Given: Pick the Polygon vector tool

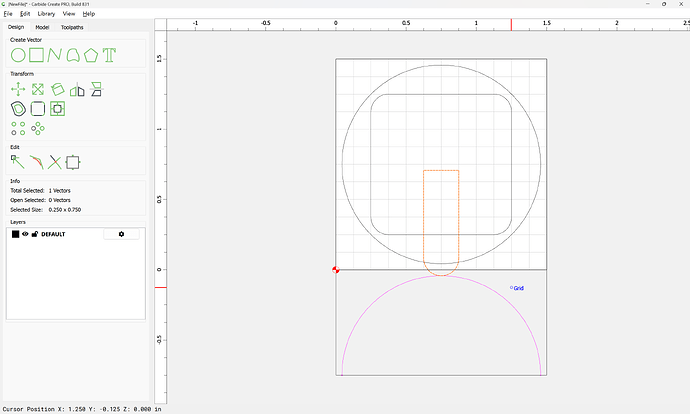Looking at the screenshot, I should click(91, 54).
